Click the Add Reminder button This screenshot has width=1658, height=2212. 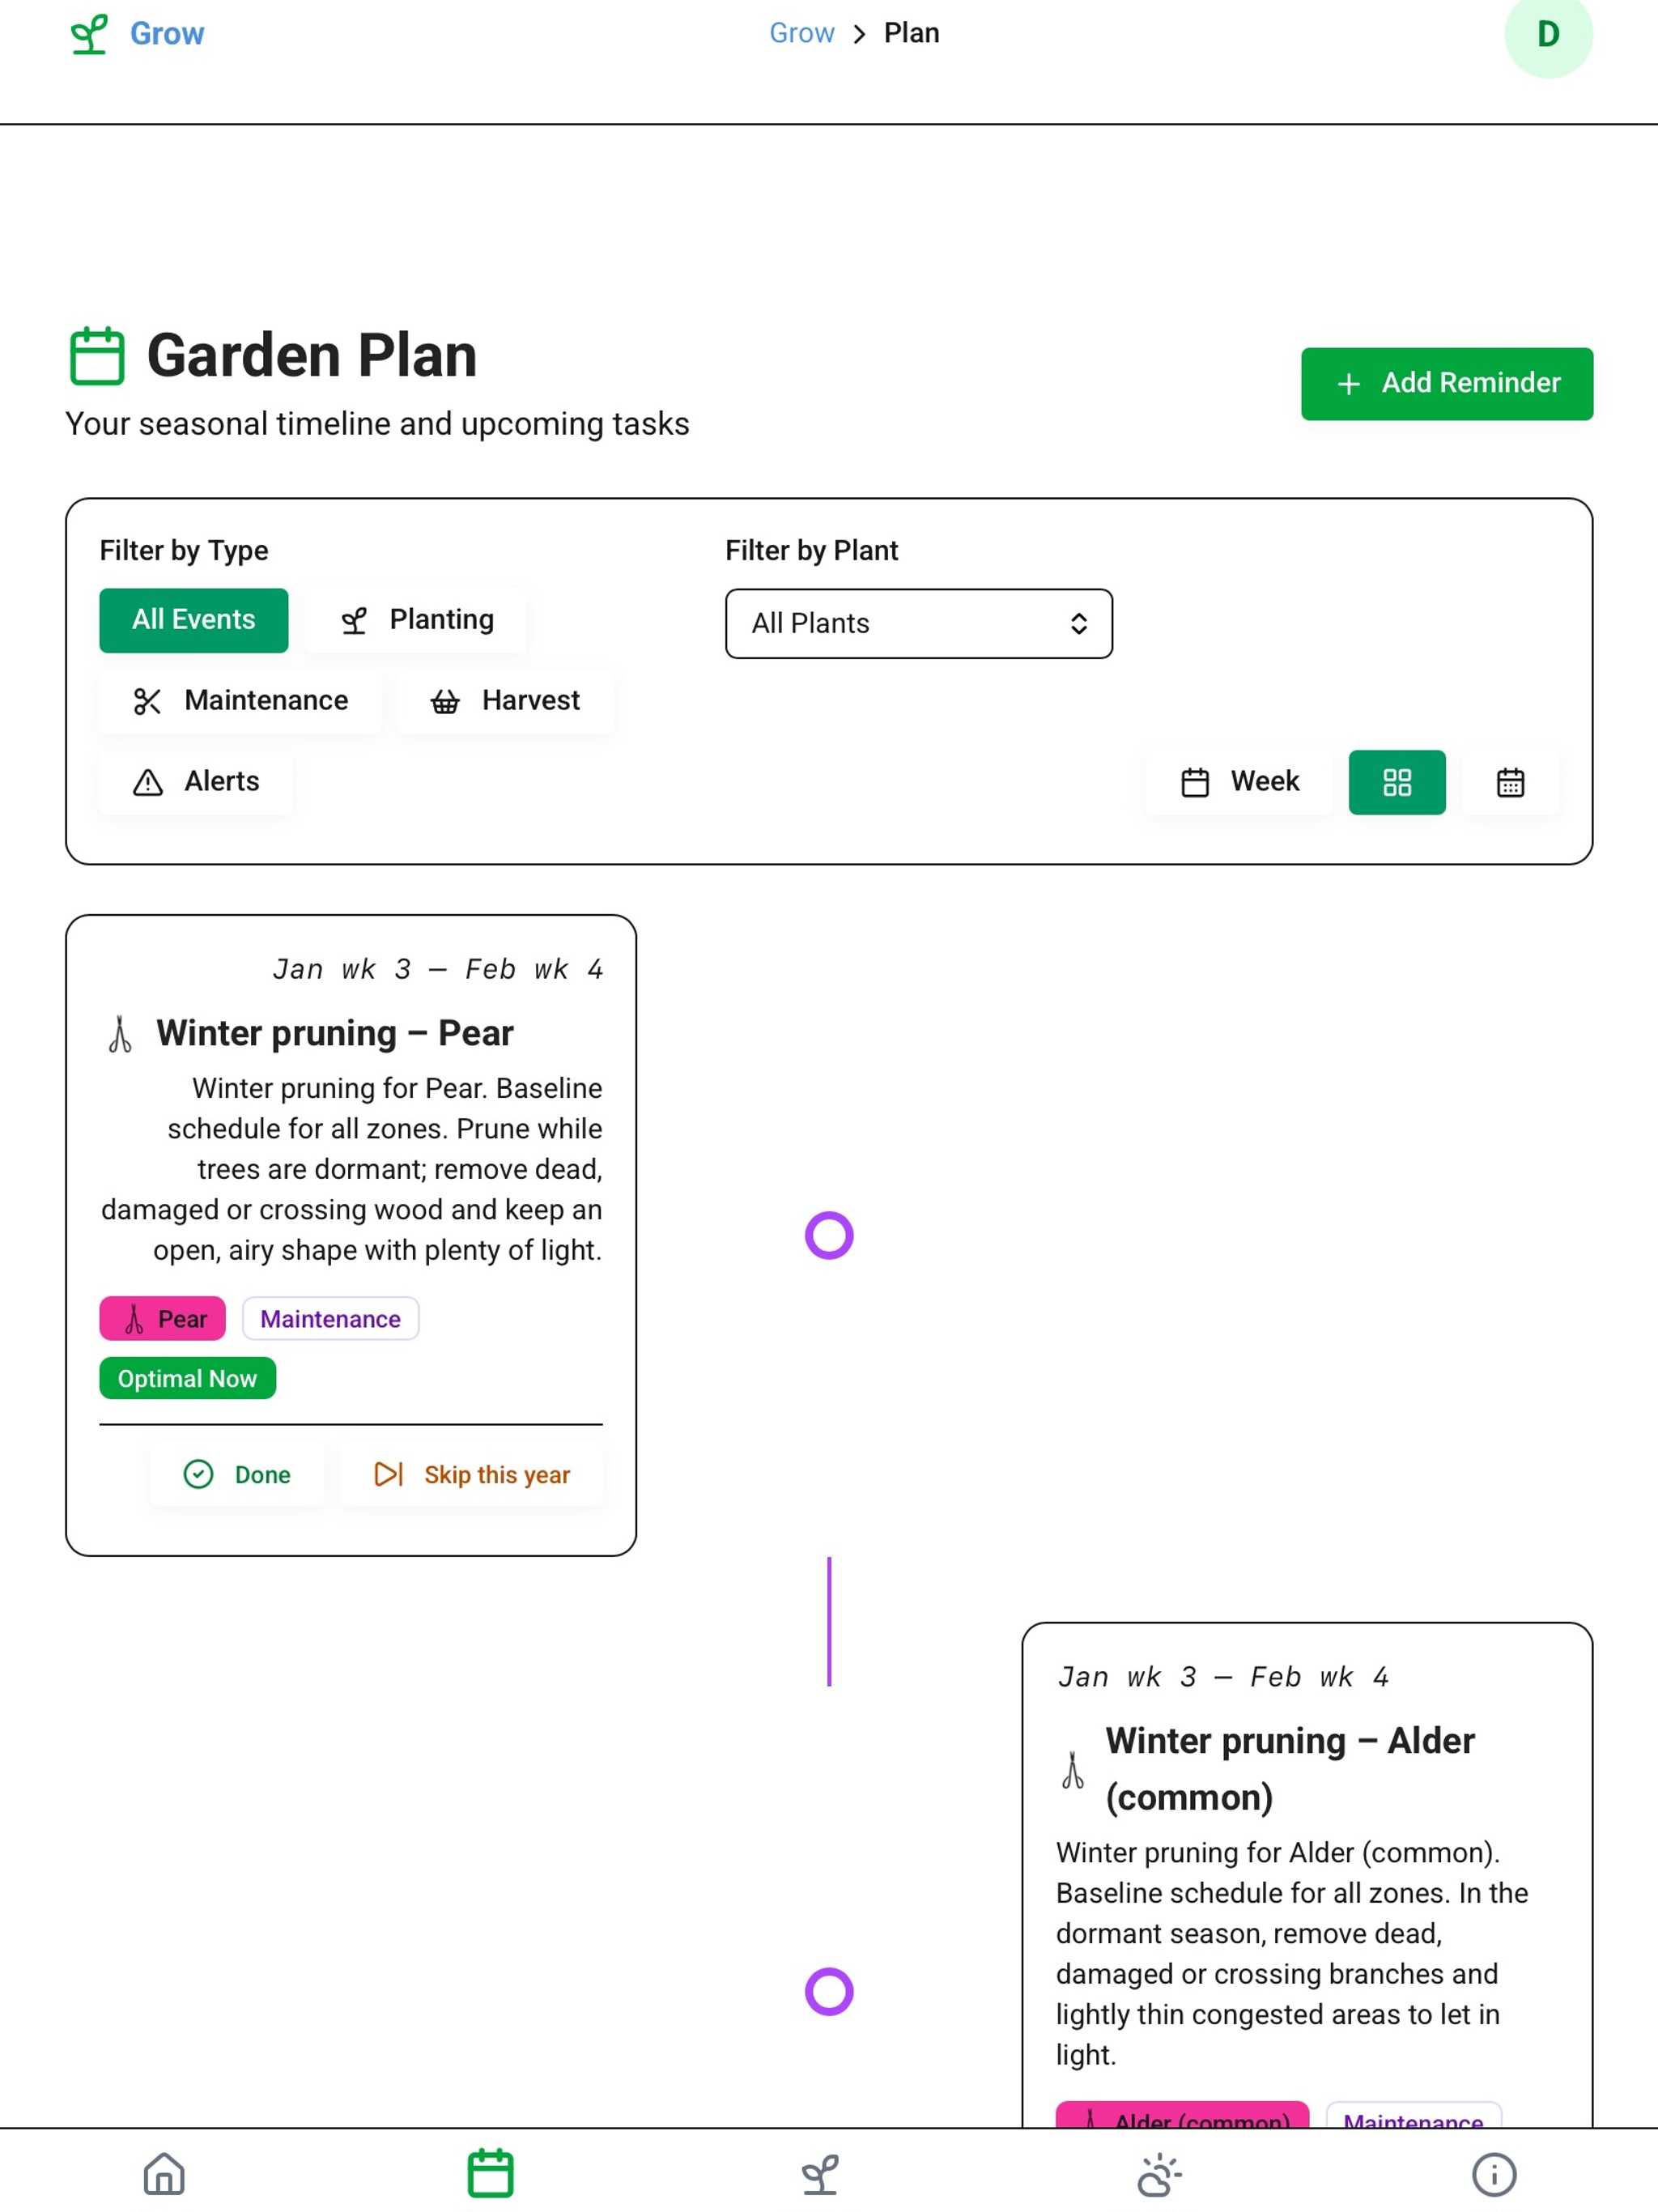(1446, 383)
